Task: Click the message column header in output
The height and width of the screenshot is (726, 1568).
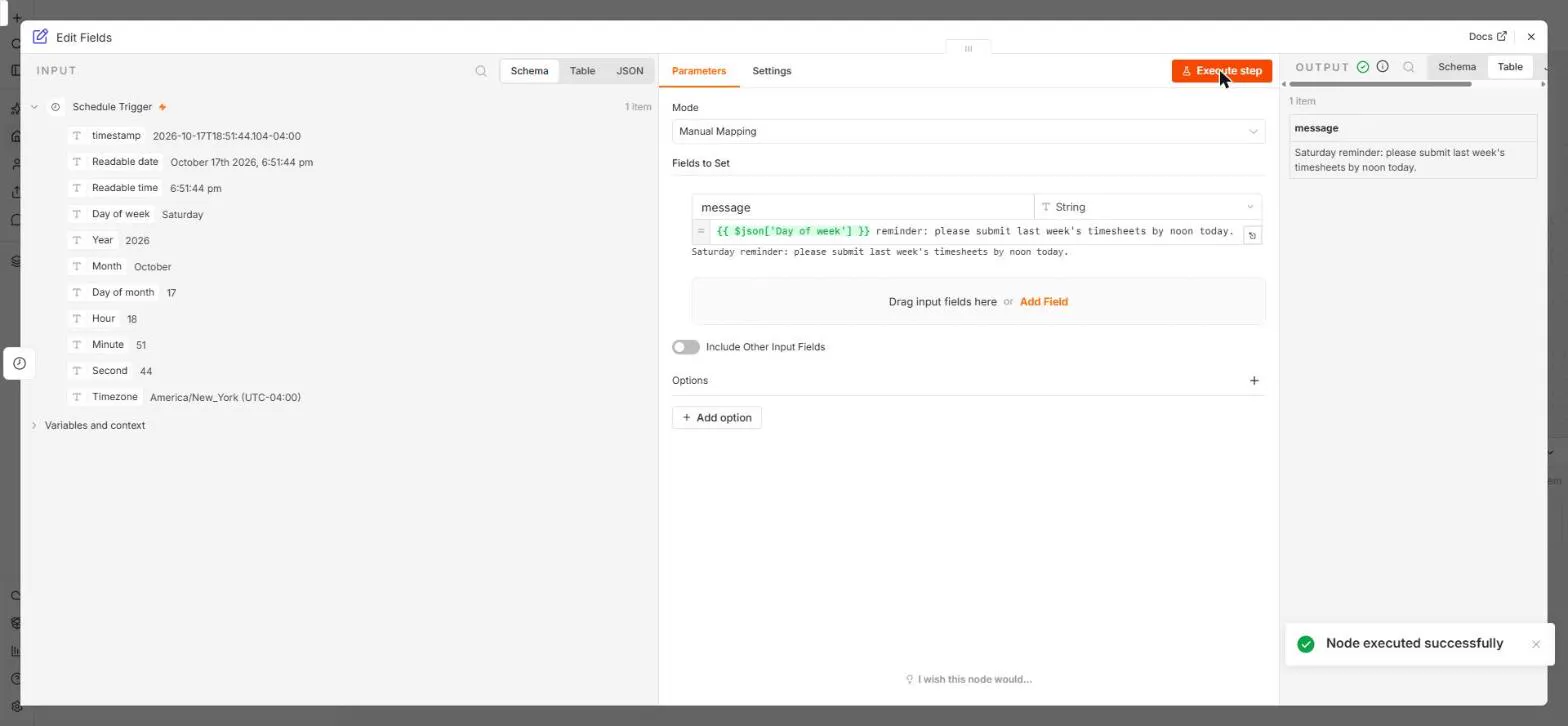Action: [x=1413, y=128]
